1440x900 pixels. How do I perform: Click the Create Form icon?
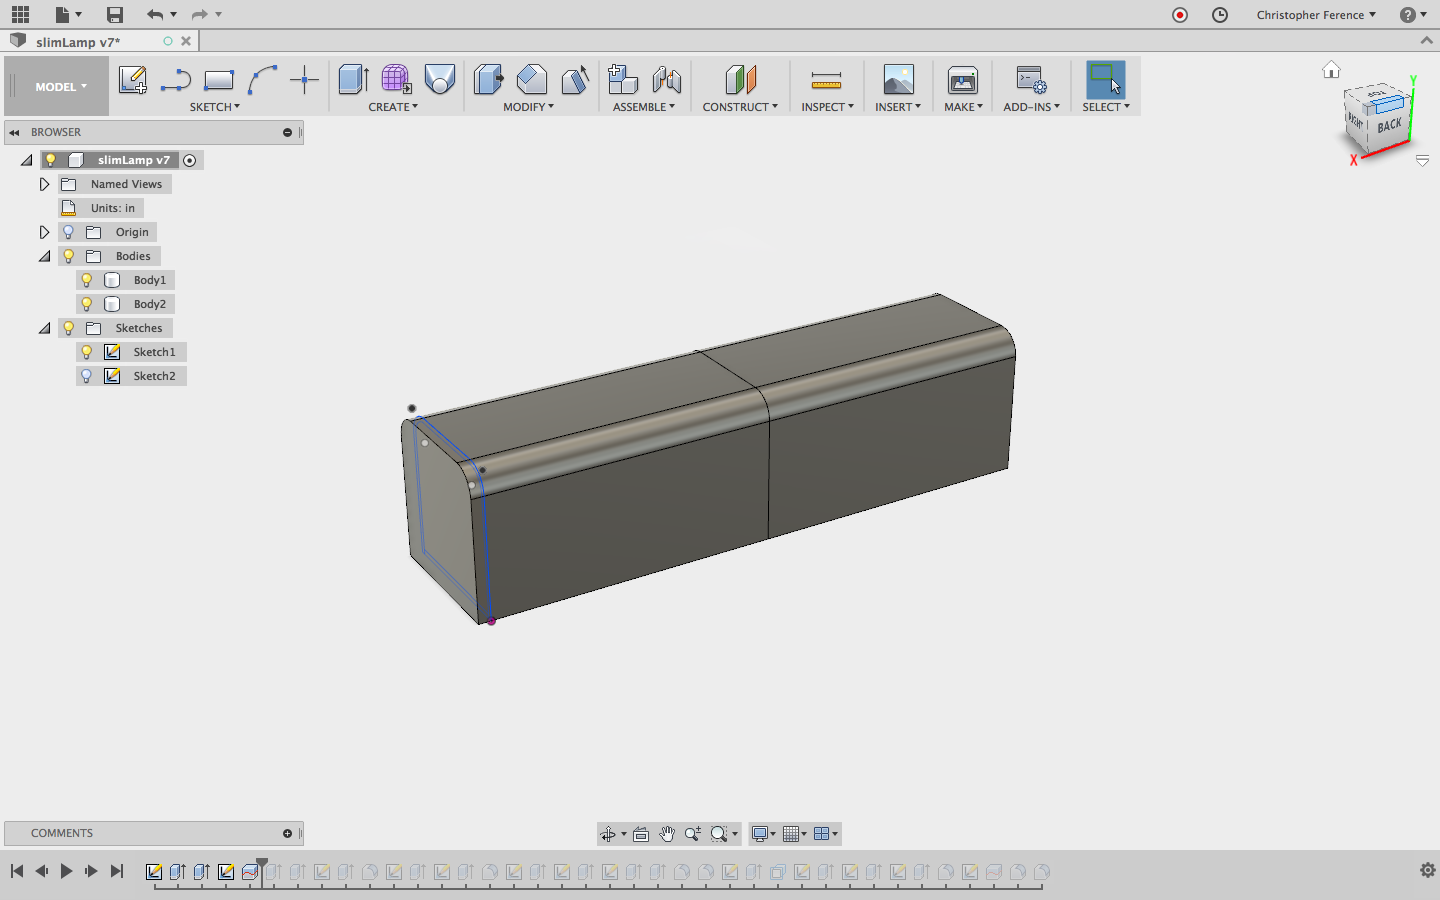click(x=396, y=80)
